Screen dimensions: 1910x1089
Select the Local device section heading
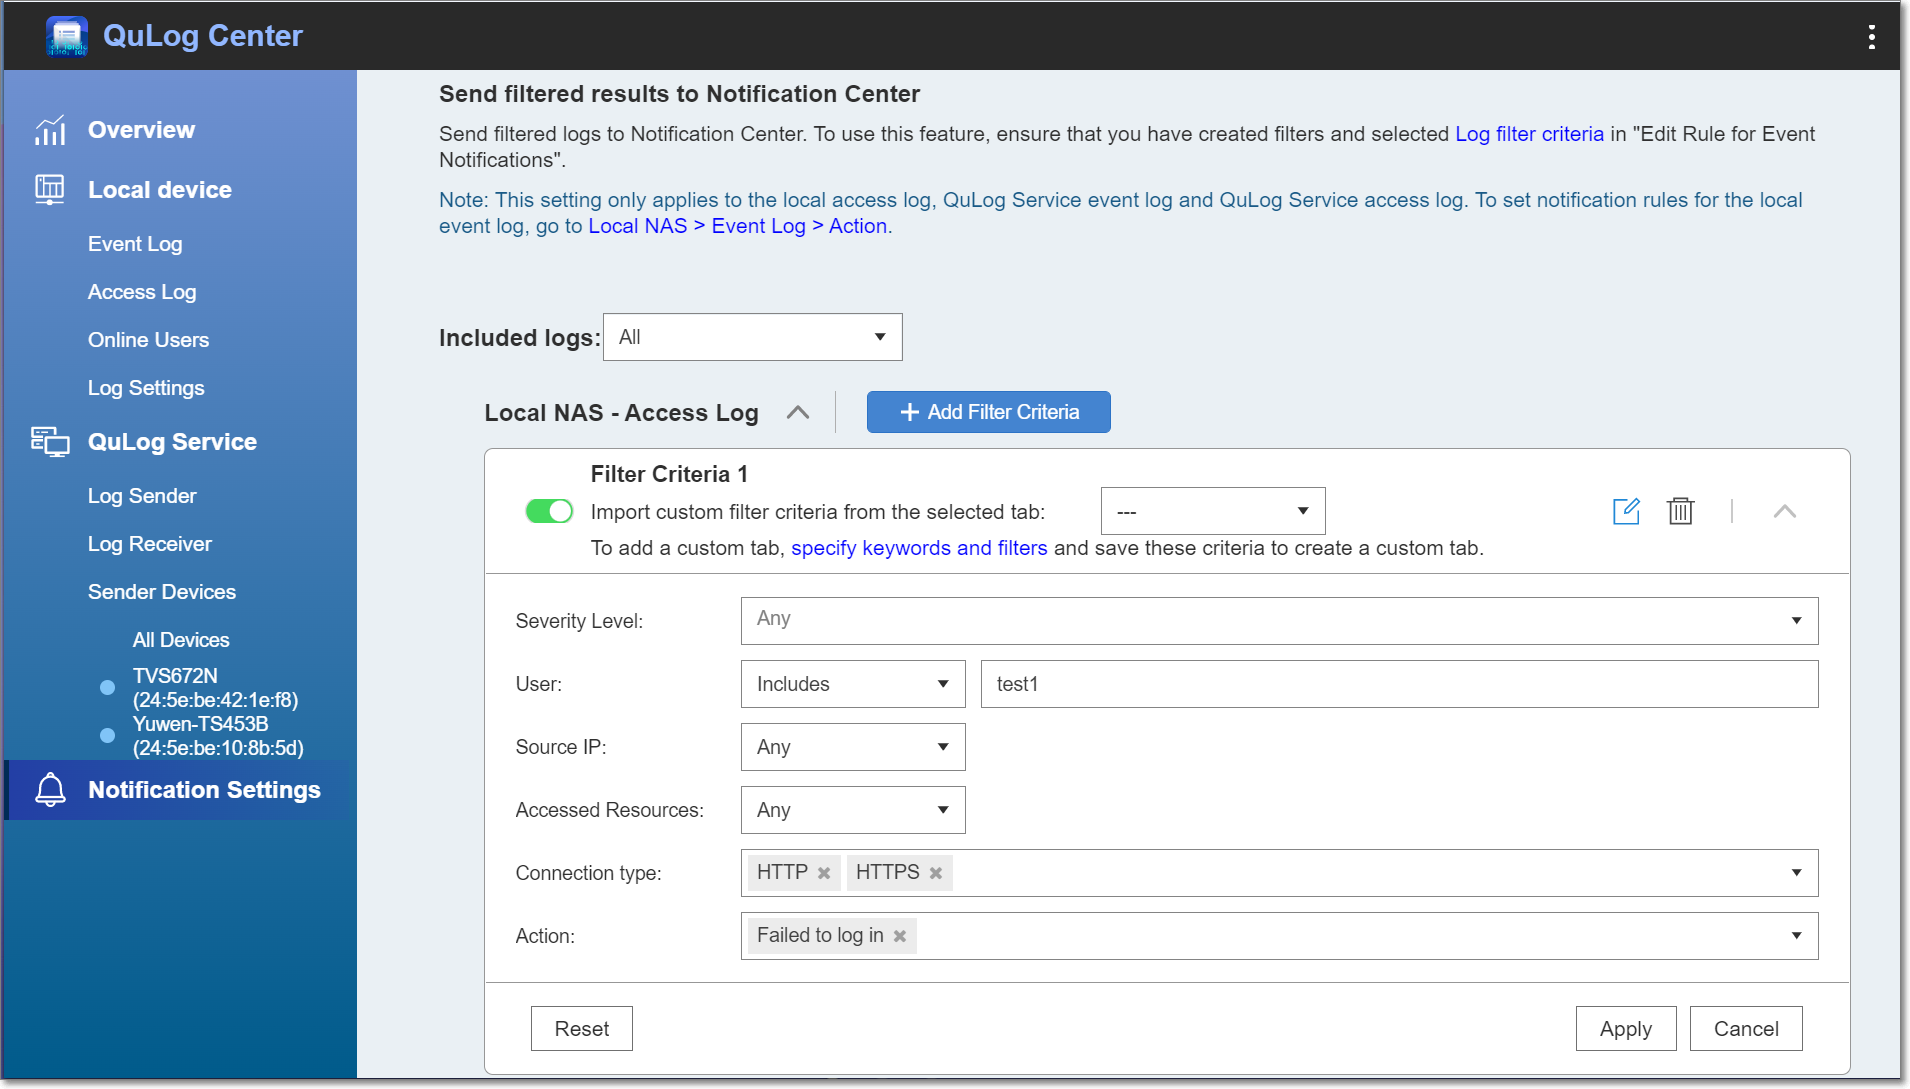[160, 190]
